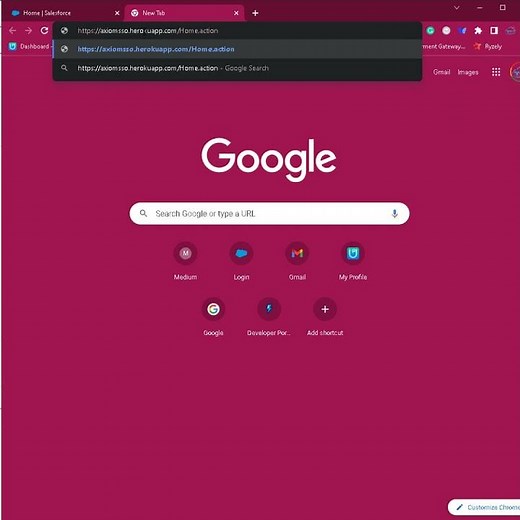
Task: Reload the page
Action: (44, 31)
